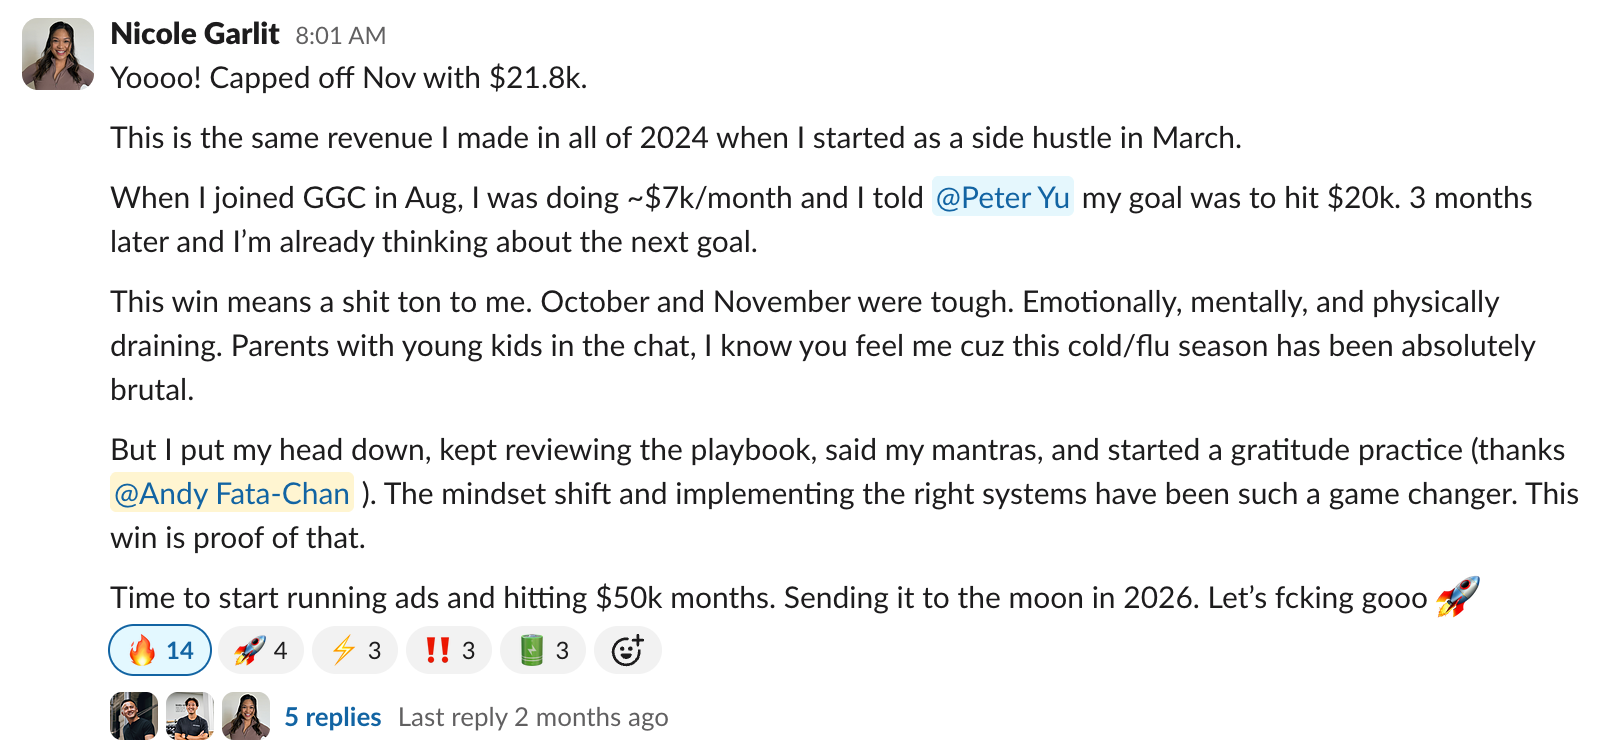
Task: Click the leftmost thread participant avatar
Action: point(134,716)
